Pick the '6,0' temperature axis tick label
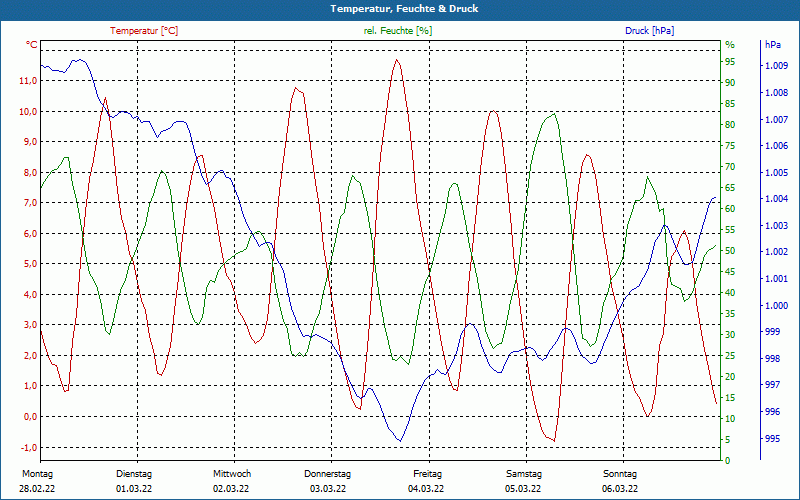The image size is (800, 500). [x=31, y=233]
